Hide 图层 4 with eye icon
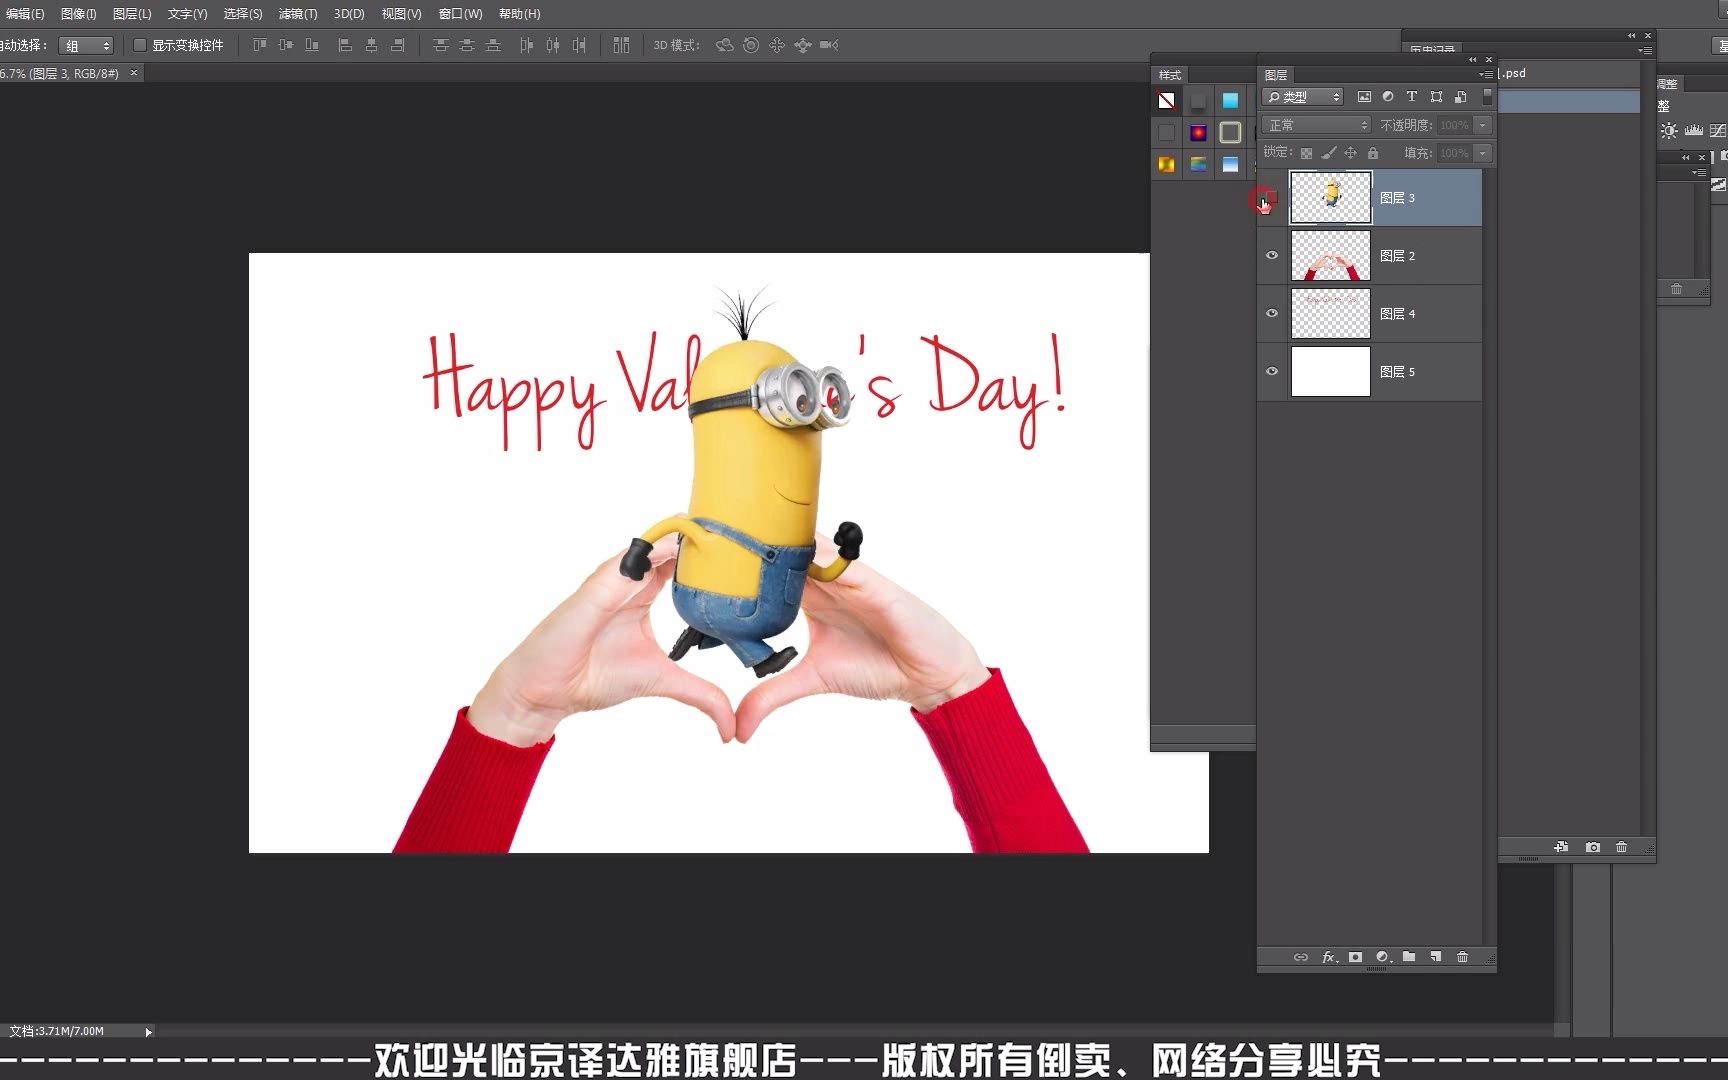 pyautogui.click(x=1272, y=313)
